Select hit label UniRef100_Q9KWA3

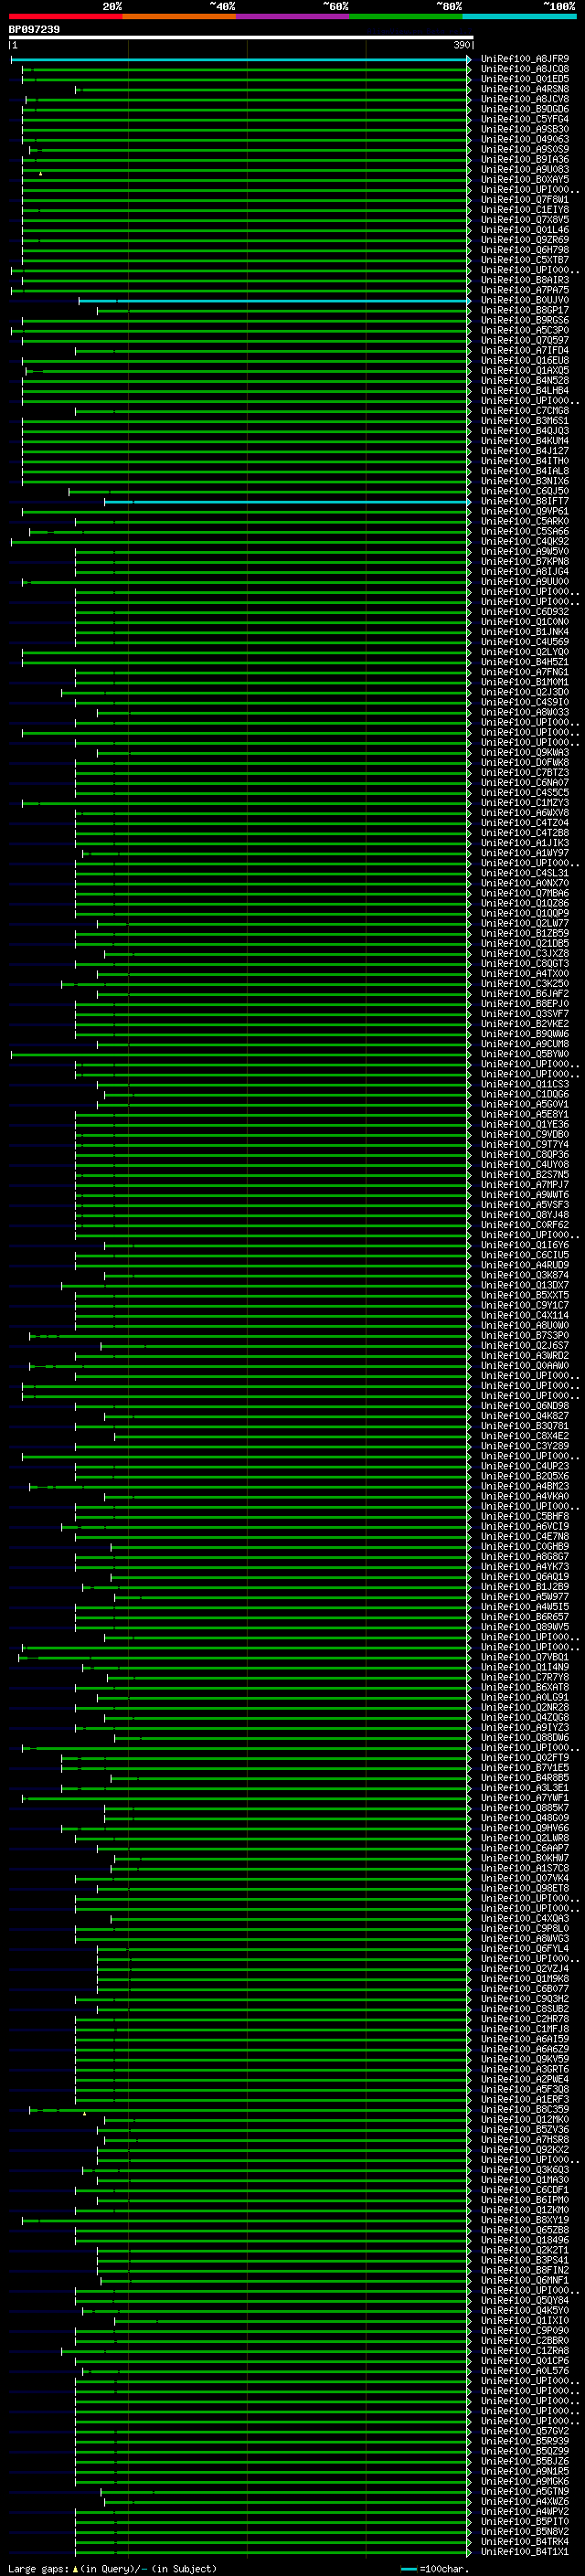click(524, 752)
